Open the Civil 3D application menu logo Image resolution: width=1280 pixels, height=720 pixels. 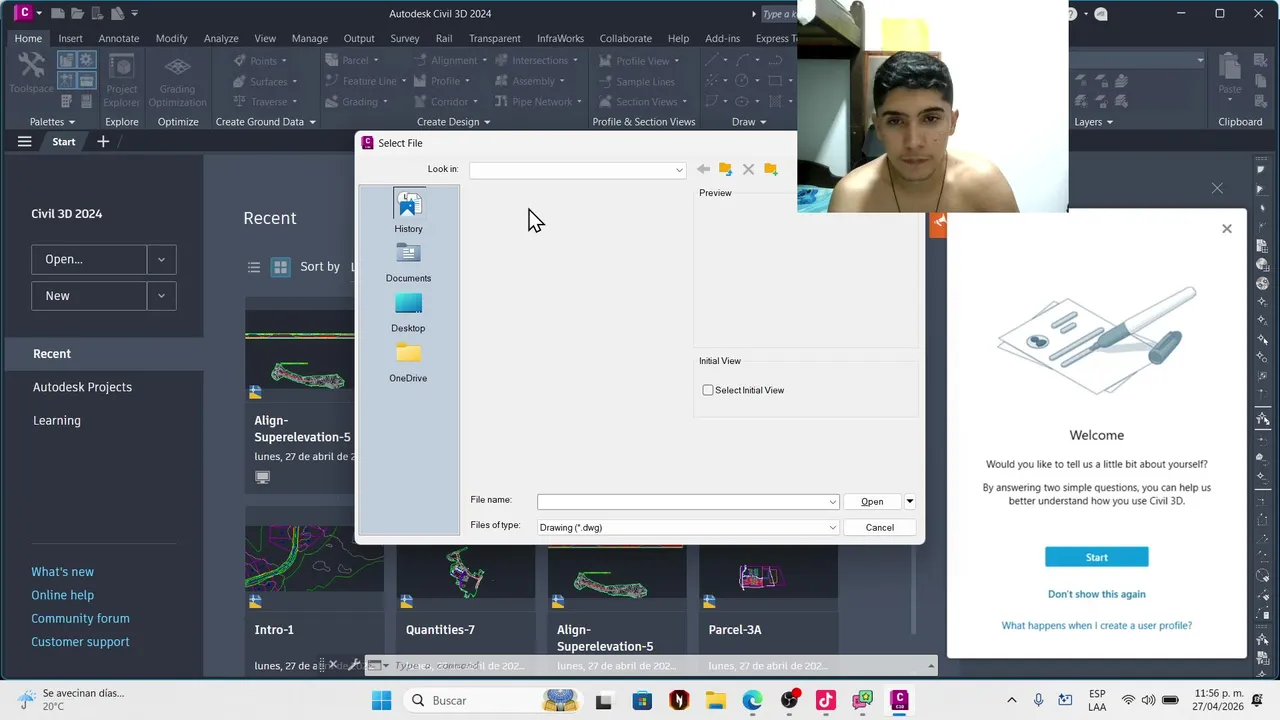point(22,14)
